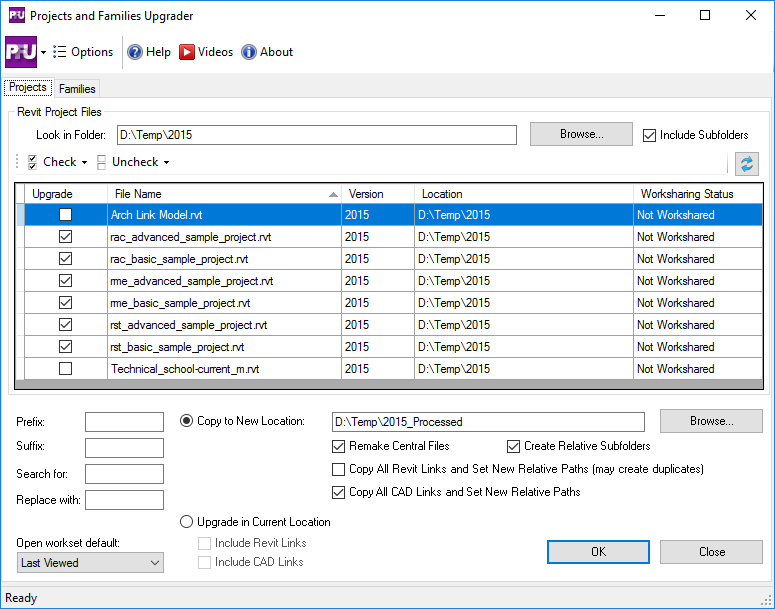The image size is (775, 609).
Task: Open the Check dropdown arrow
Action: point(84,163)
